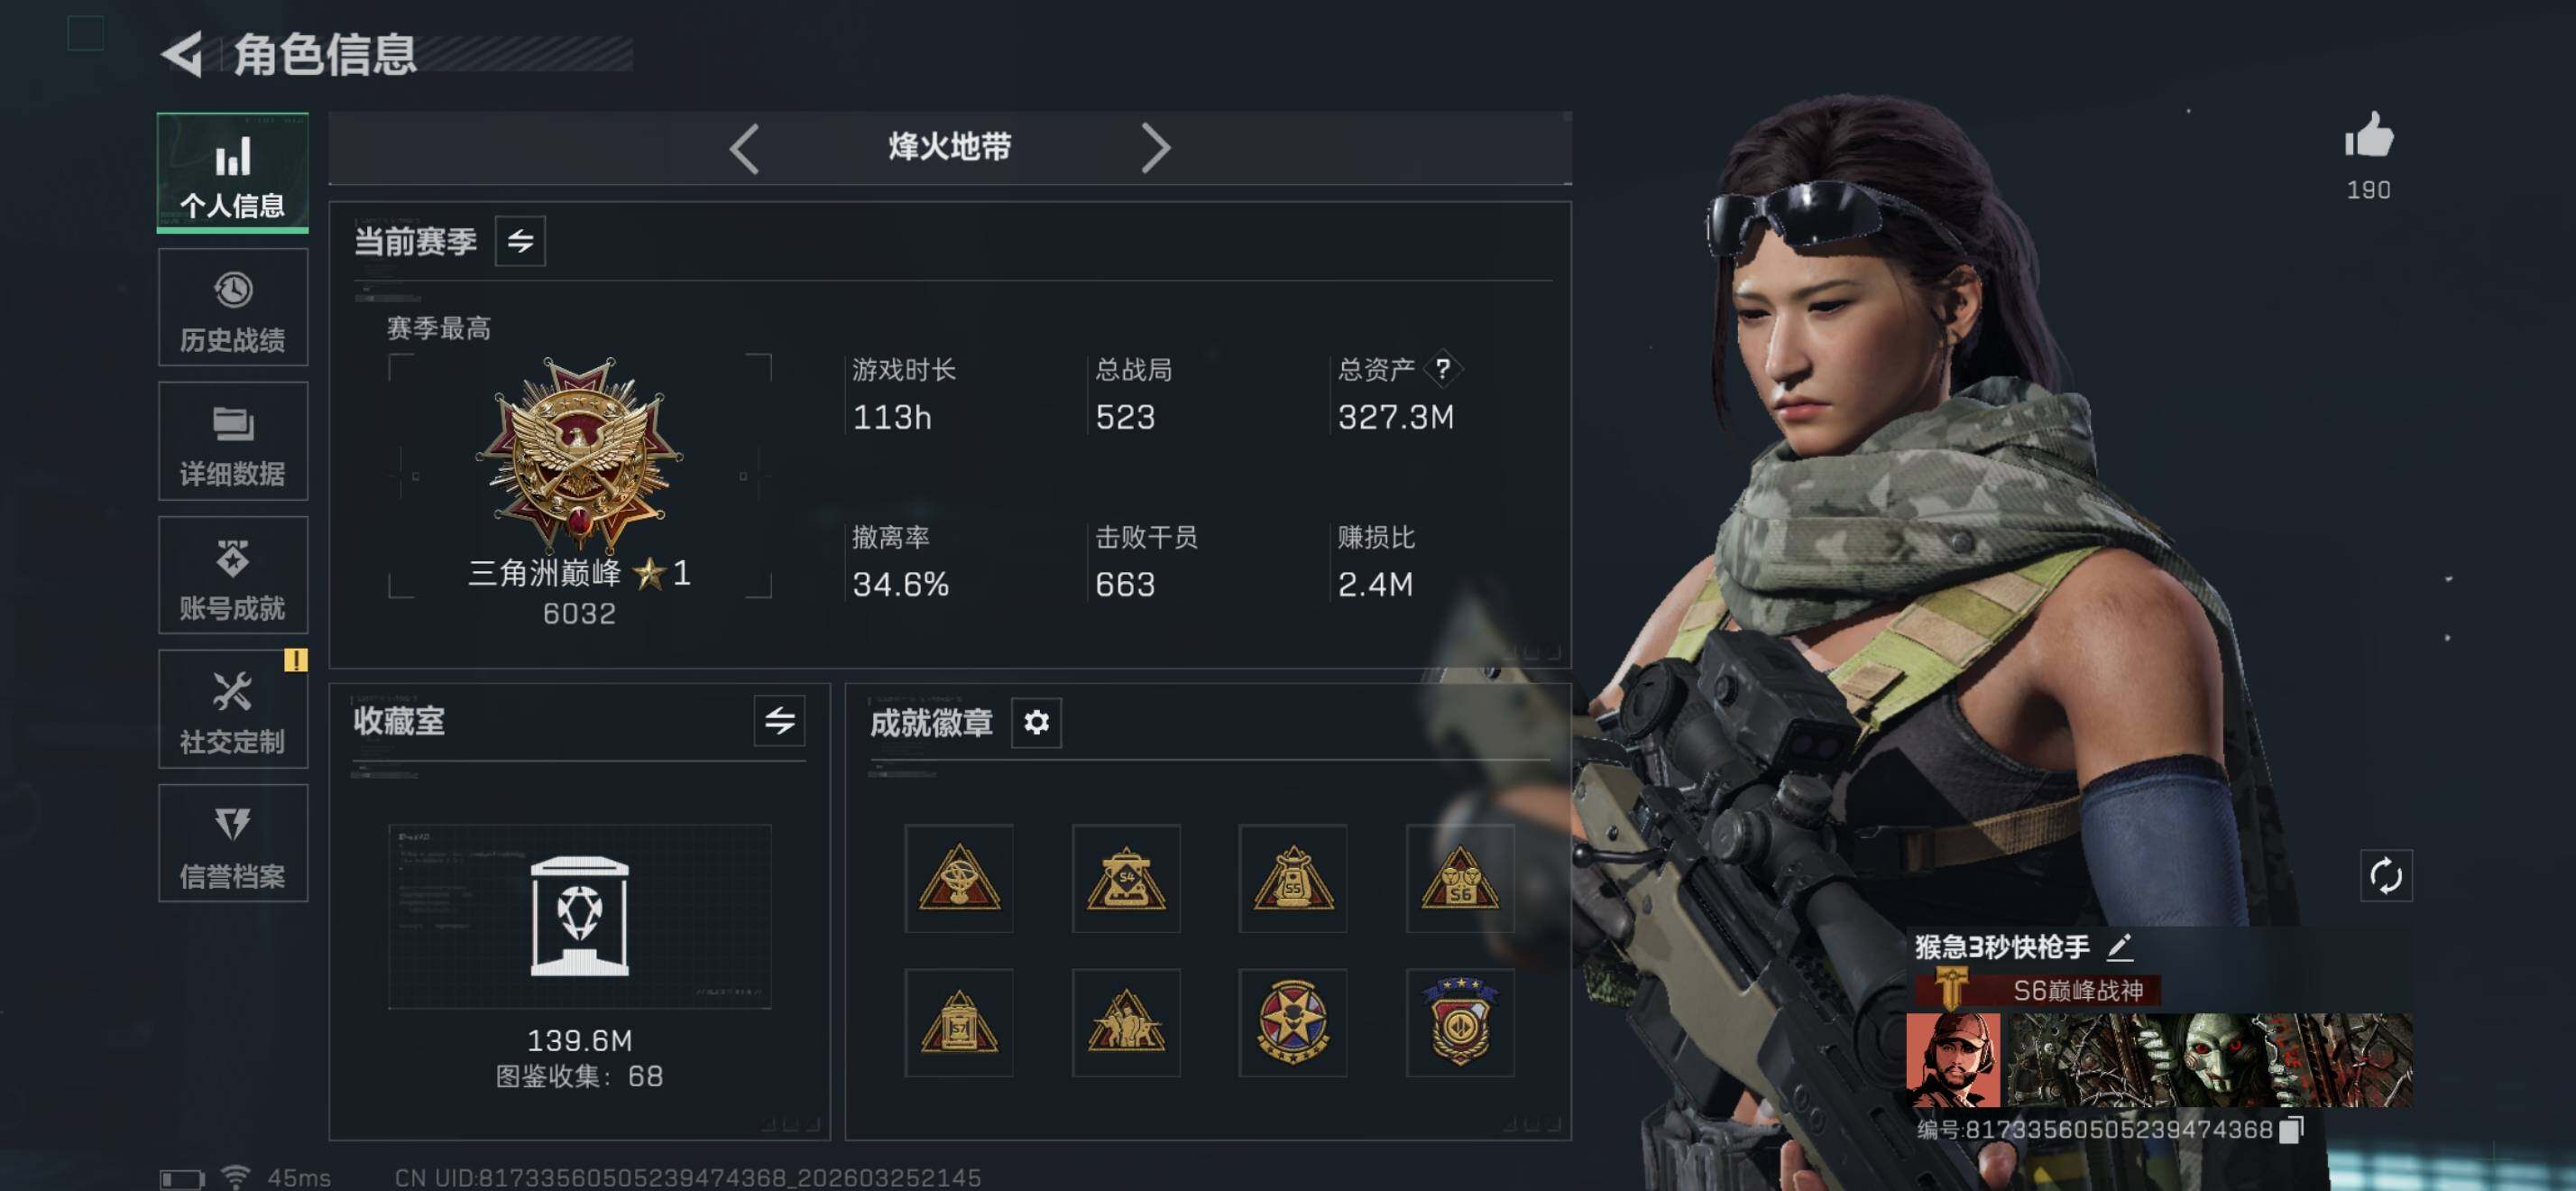Edit nickname 猴急3秒快枪手 with pencil icon

click(x=2120, y=946)
